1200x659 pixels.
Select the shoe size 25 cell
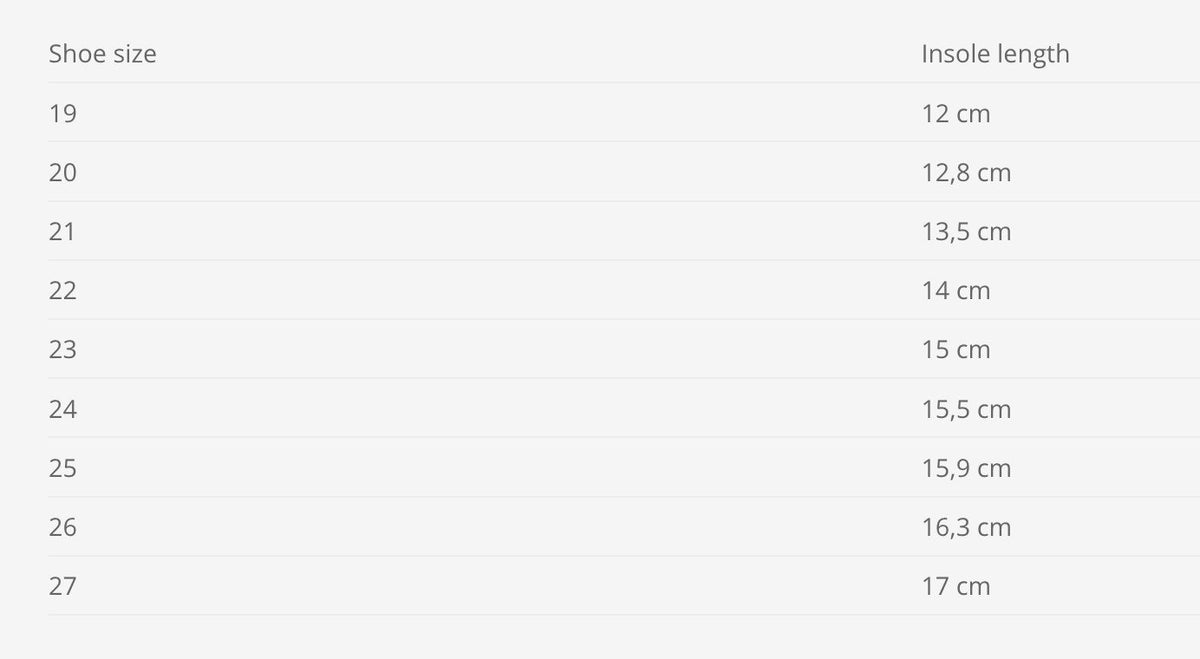[63, 467]
